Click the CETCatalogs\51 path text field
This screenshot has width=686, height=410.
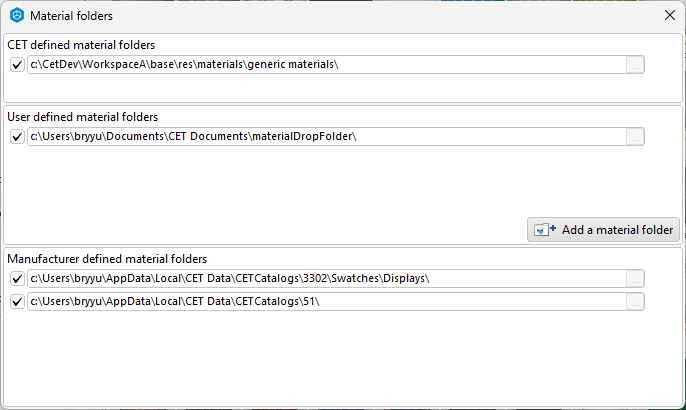327,301
